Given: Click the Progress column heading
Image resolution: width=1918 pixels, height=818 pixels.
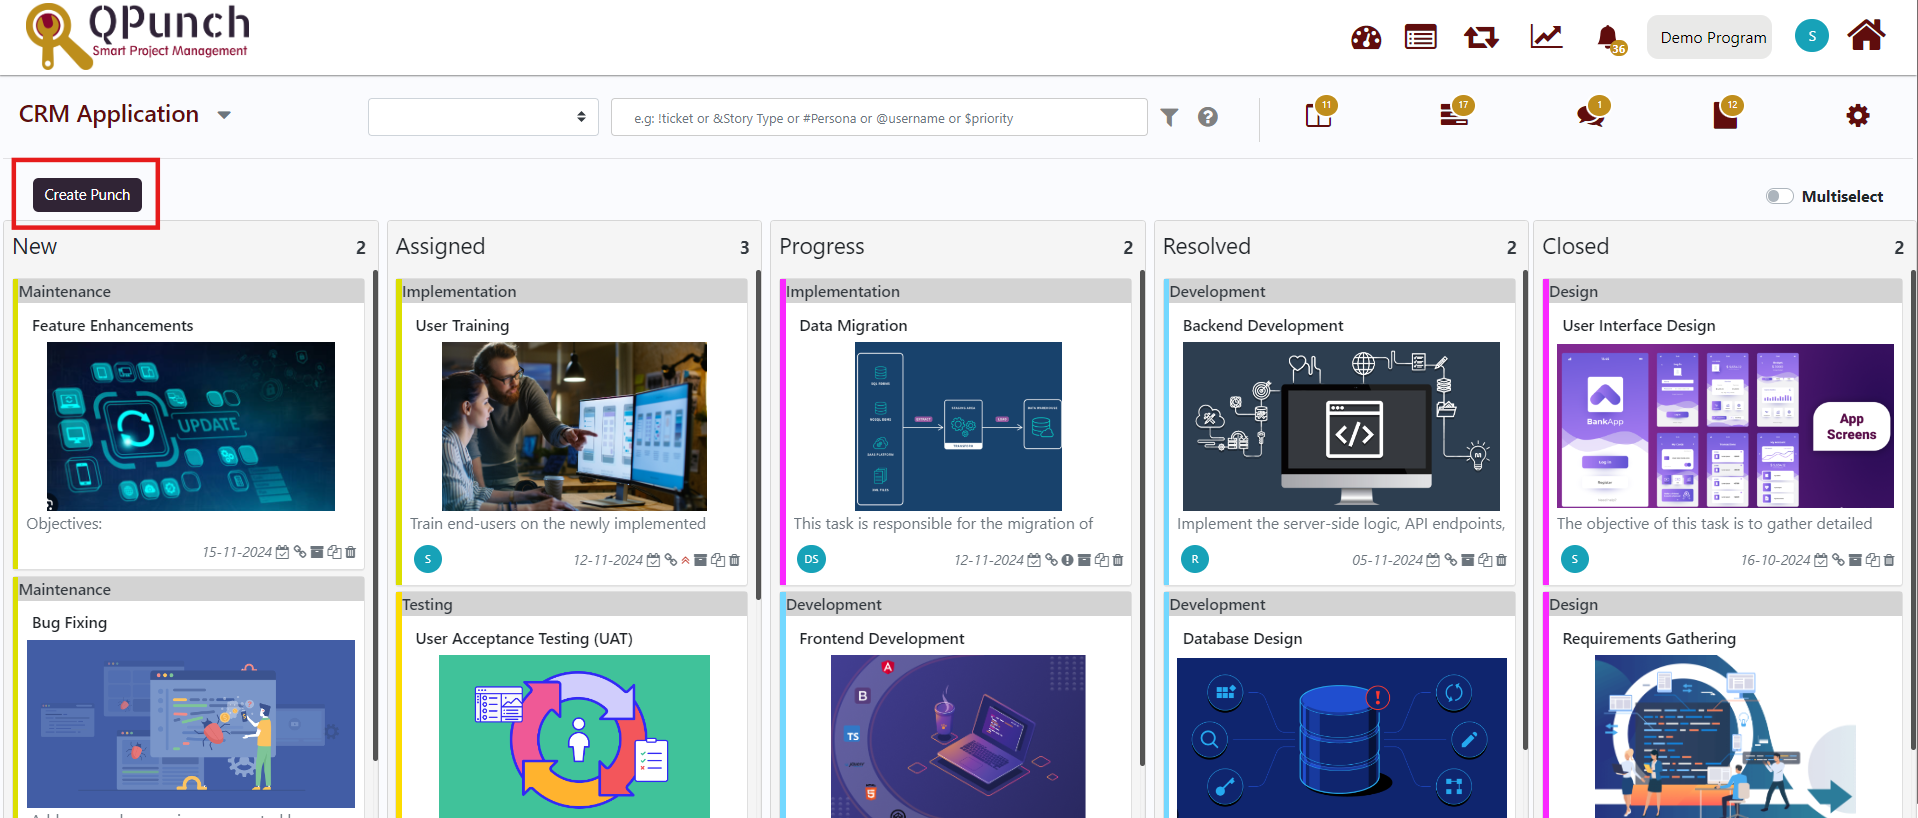Looking at the screenshot, I should coord(822,247).
